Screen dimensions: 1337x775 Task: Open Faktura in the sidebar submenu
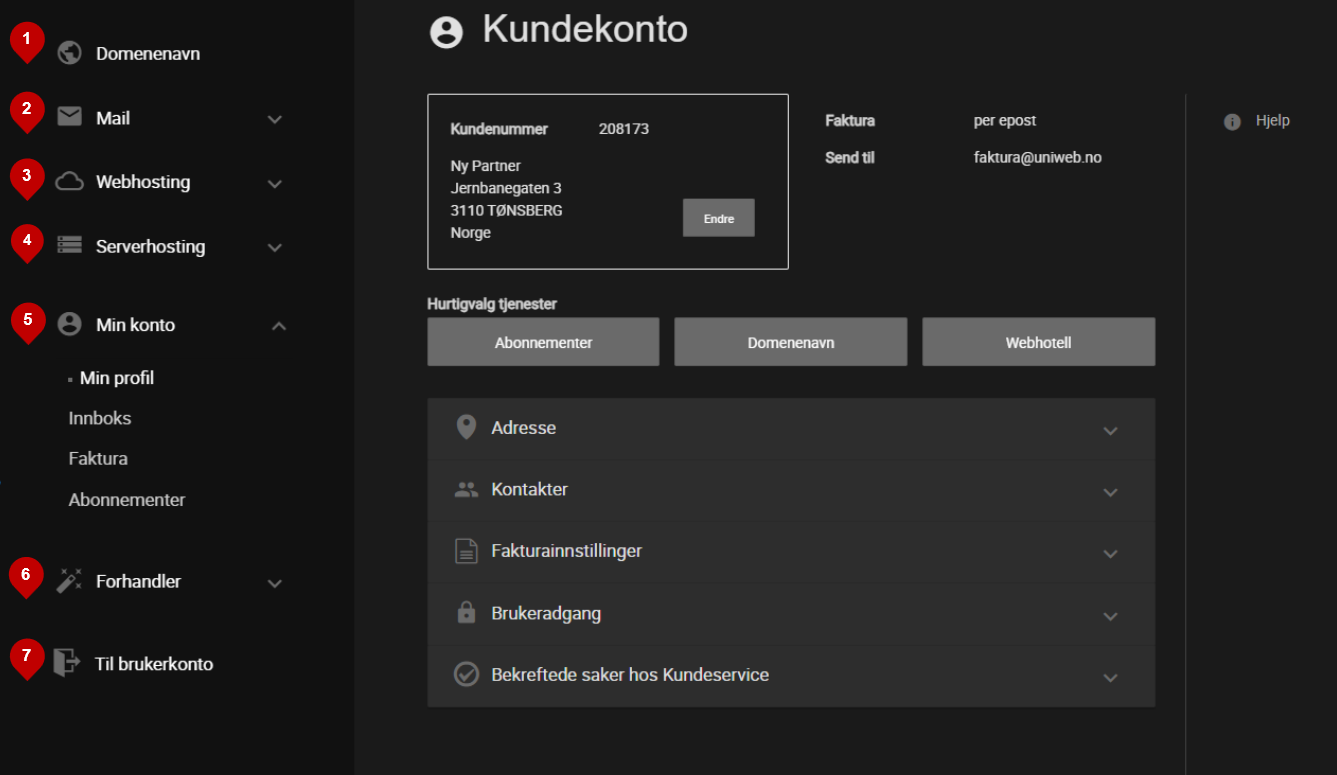pos(98,459)
